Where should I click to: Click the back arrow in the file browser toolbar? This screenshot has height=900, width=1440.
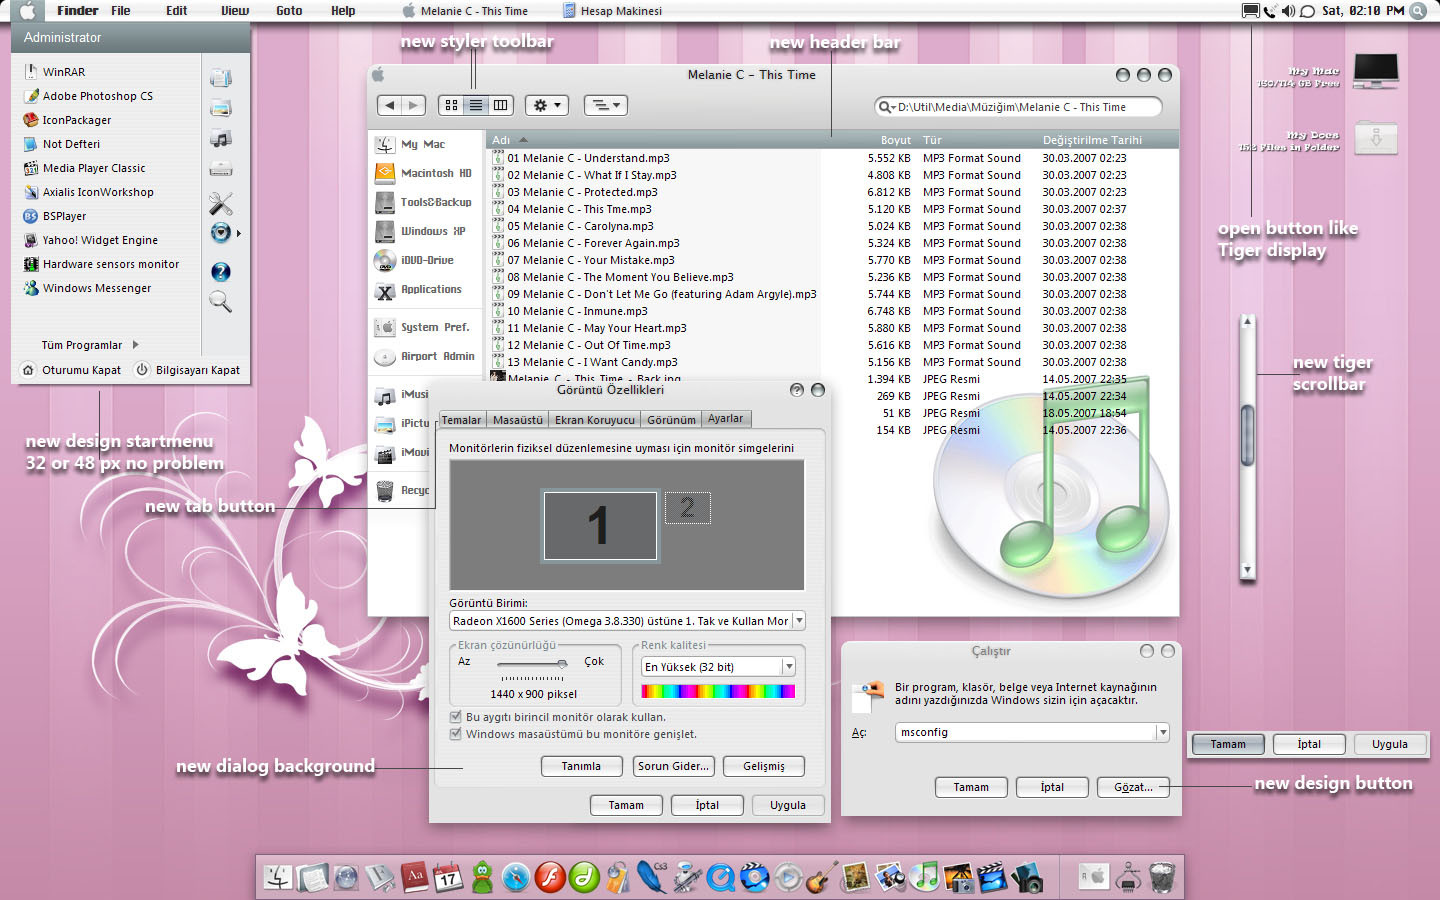[390, 105]
